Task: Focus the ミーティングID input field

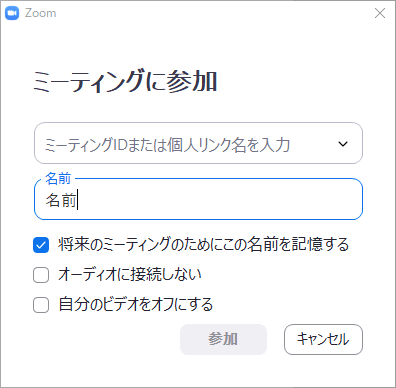Action: [x=198, y=143]
